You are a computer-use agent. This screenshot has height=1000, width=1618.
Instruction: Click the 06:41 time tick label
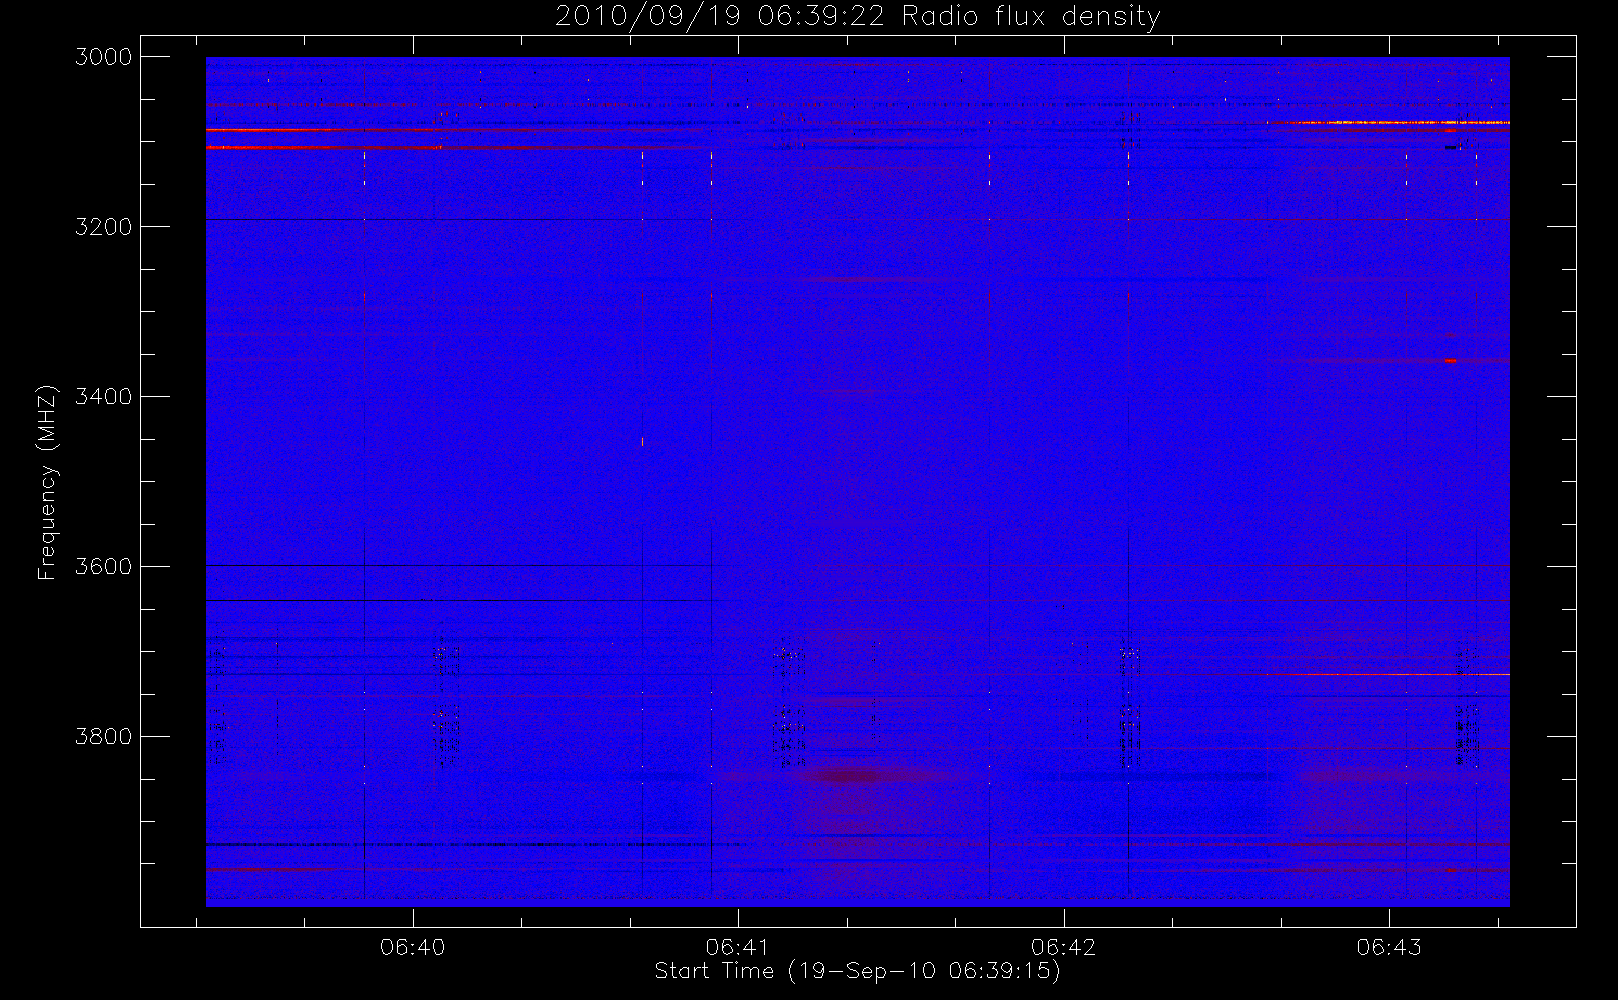click(x=738, y=947)
